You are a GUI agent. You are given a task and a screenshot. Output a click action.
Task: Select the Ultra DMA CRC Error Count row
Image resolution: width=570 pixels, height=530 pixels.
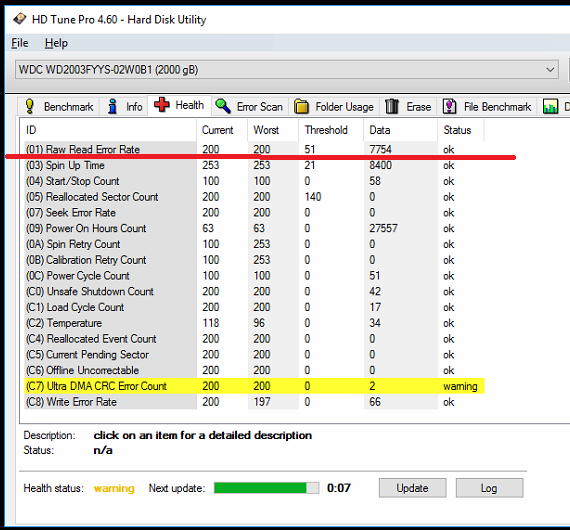pos(254,386)
